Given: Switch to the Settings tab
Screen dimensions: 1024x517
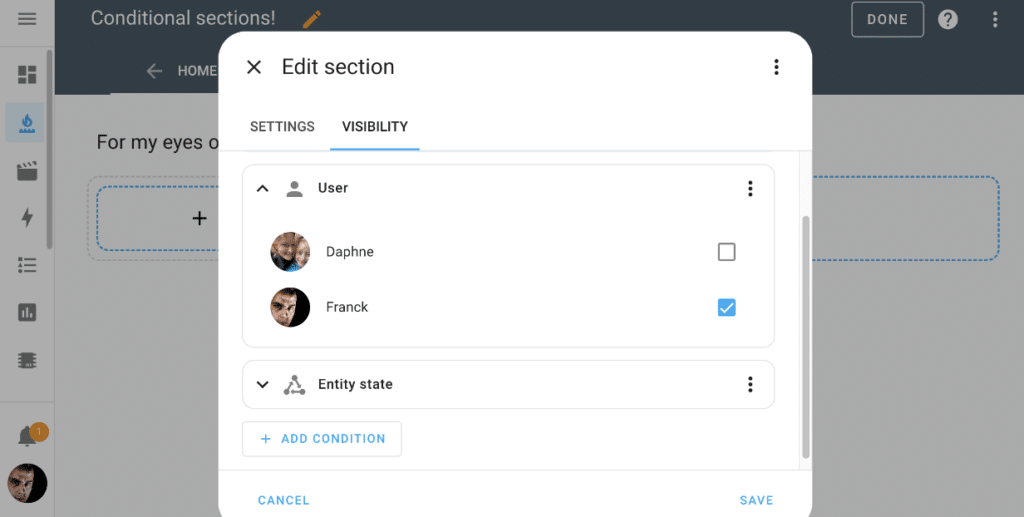Looking at the screenshot, I should click(x=282, y=127).
